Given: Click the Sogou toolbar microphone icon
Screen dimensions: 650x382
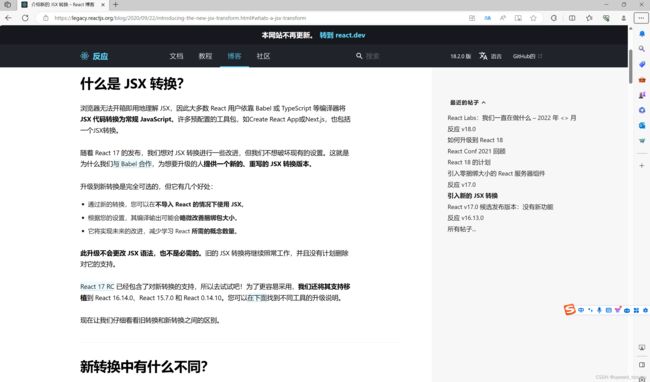Looking at the screenshot, I should pyautogui.click(x=599, y=310).
